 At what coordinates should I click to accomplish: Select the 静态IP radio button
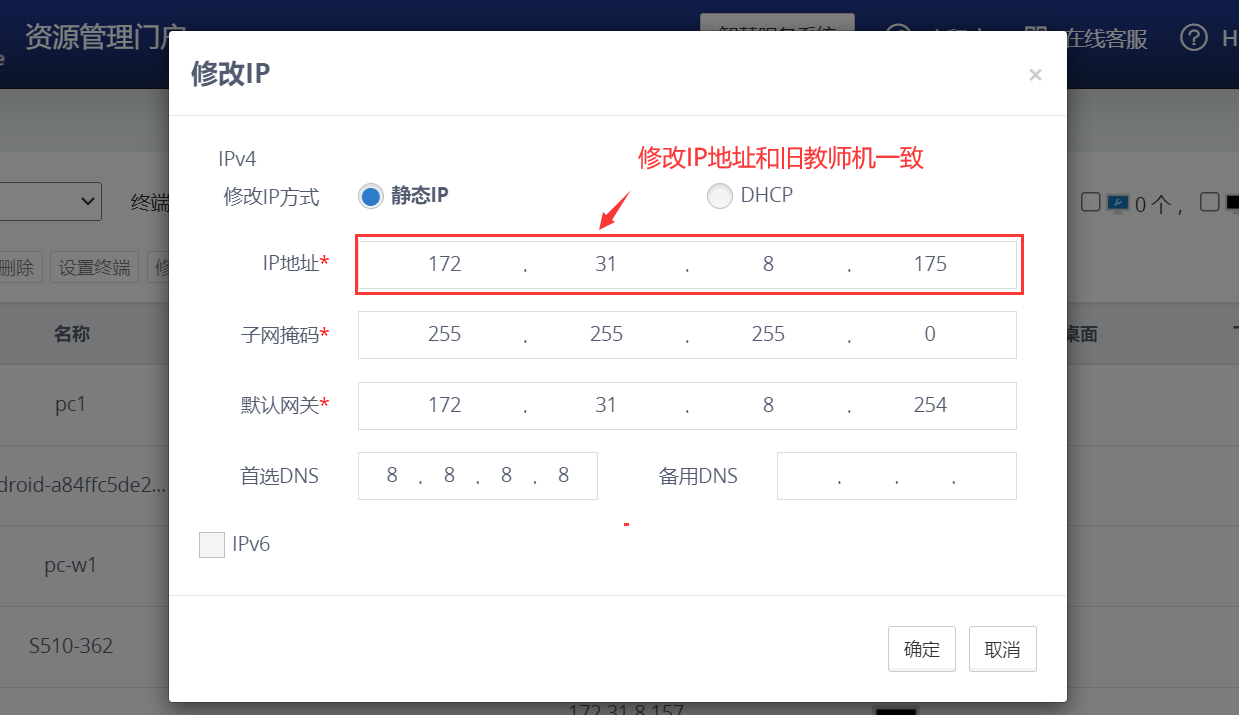[x=370, y=196]
